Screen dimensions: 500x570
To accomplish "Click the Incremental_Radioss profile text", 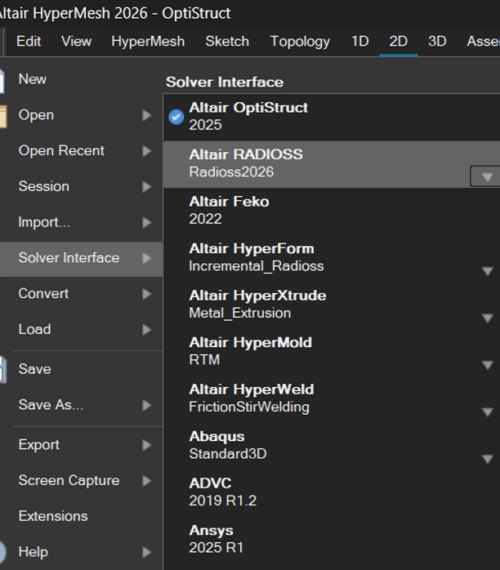I will (x=256, y=266).
